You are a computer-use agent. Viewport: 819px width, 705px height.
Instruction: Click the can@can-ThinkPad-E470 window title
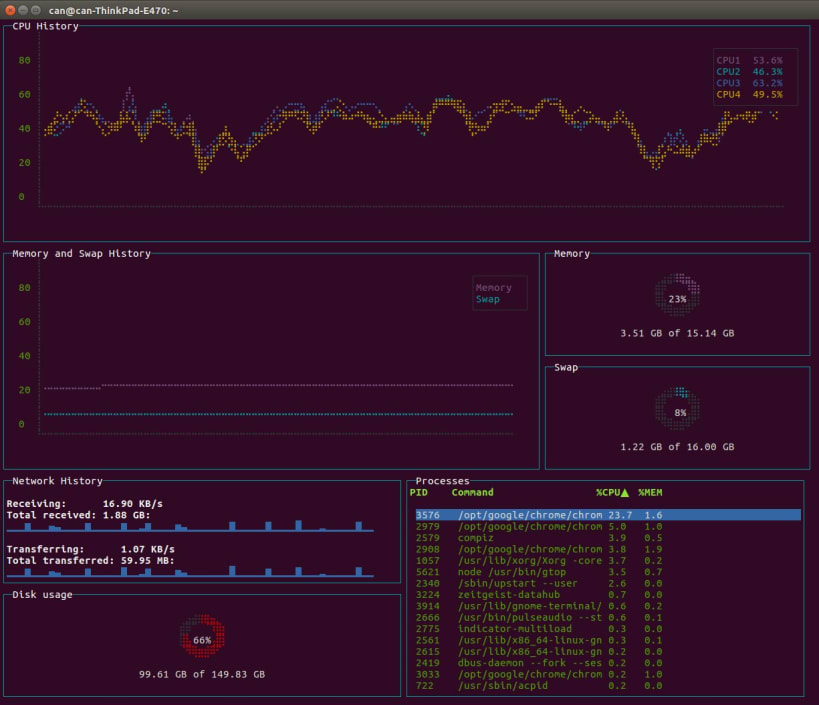[113, 9]
